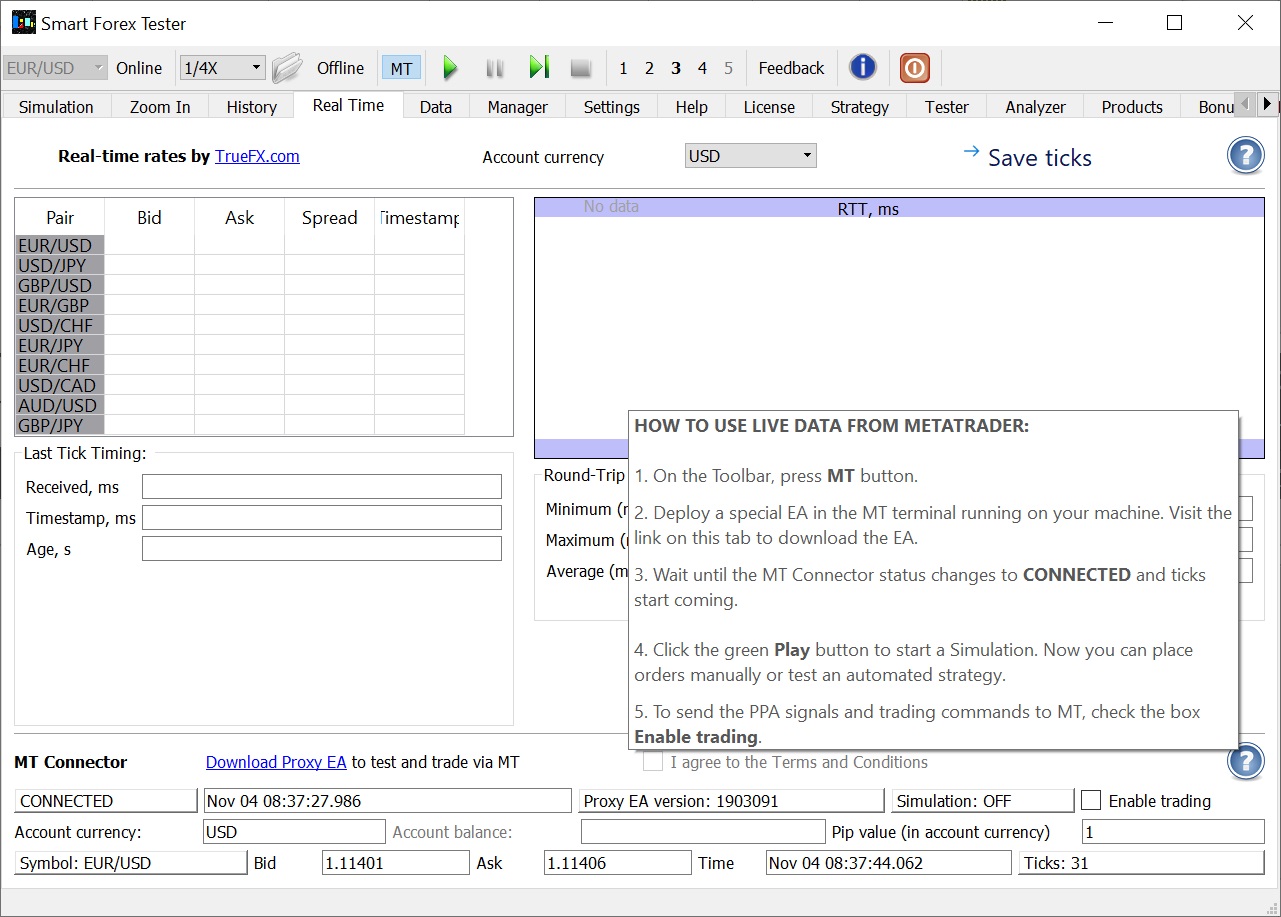Click the Account balance field

703,832
